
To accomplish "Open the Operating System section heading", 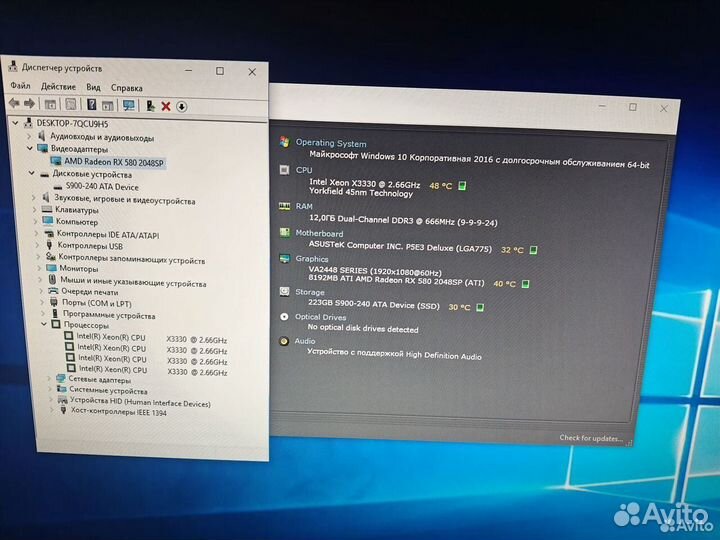I will coord(330,143).
